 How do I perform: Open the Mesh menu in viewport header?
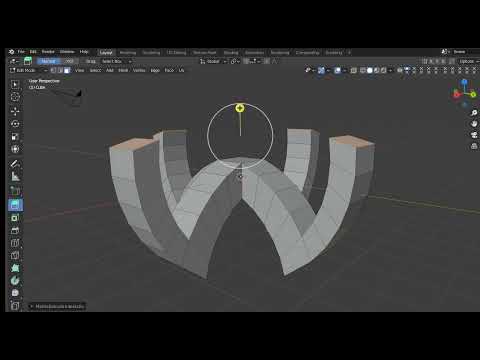point(123,70)
